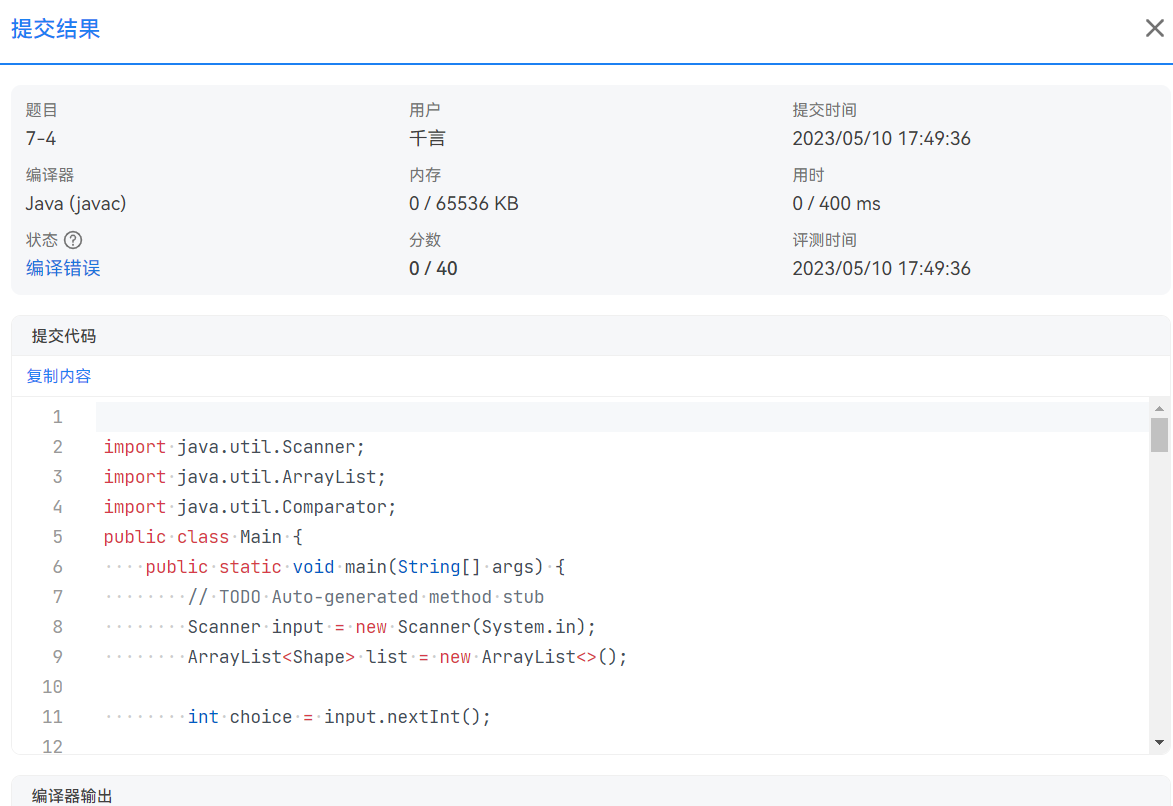Click the import java.util.Comparator line
Viewport: 1173px width, 806px height.
(250, 507)
